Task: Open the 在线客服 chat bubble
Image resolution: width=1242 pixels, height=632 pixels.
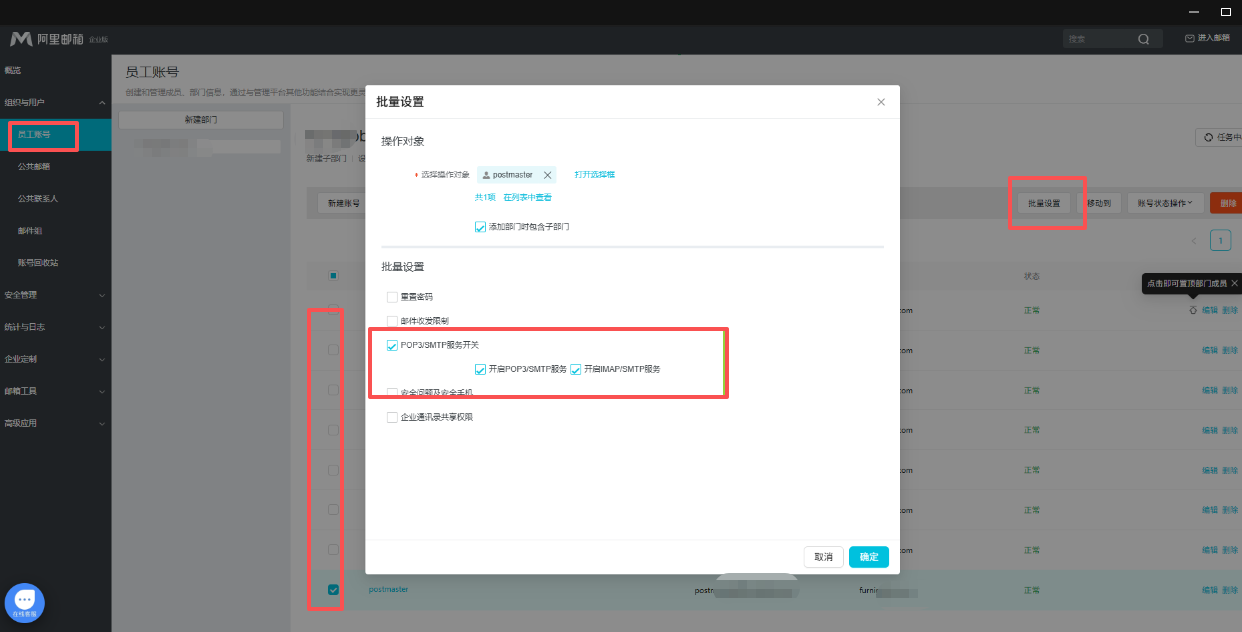Action: point(25,602)
